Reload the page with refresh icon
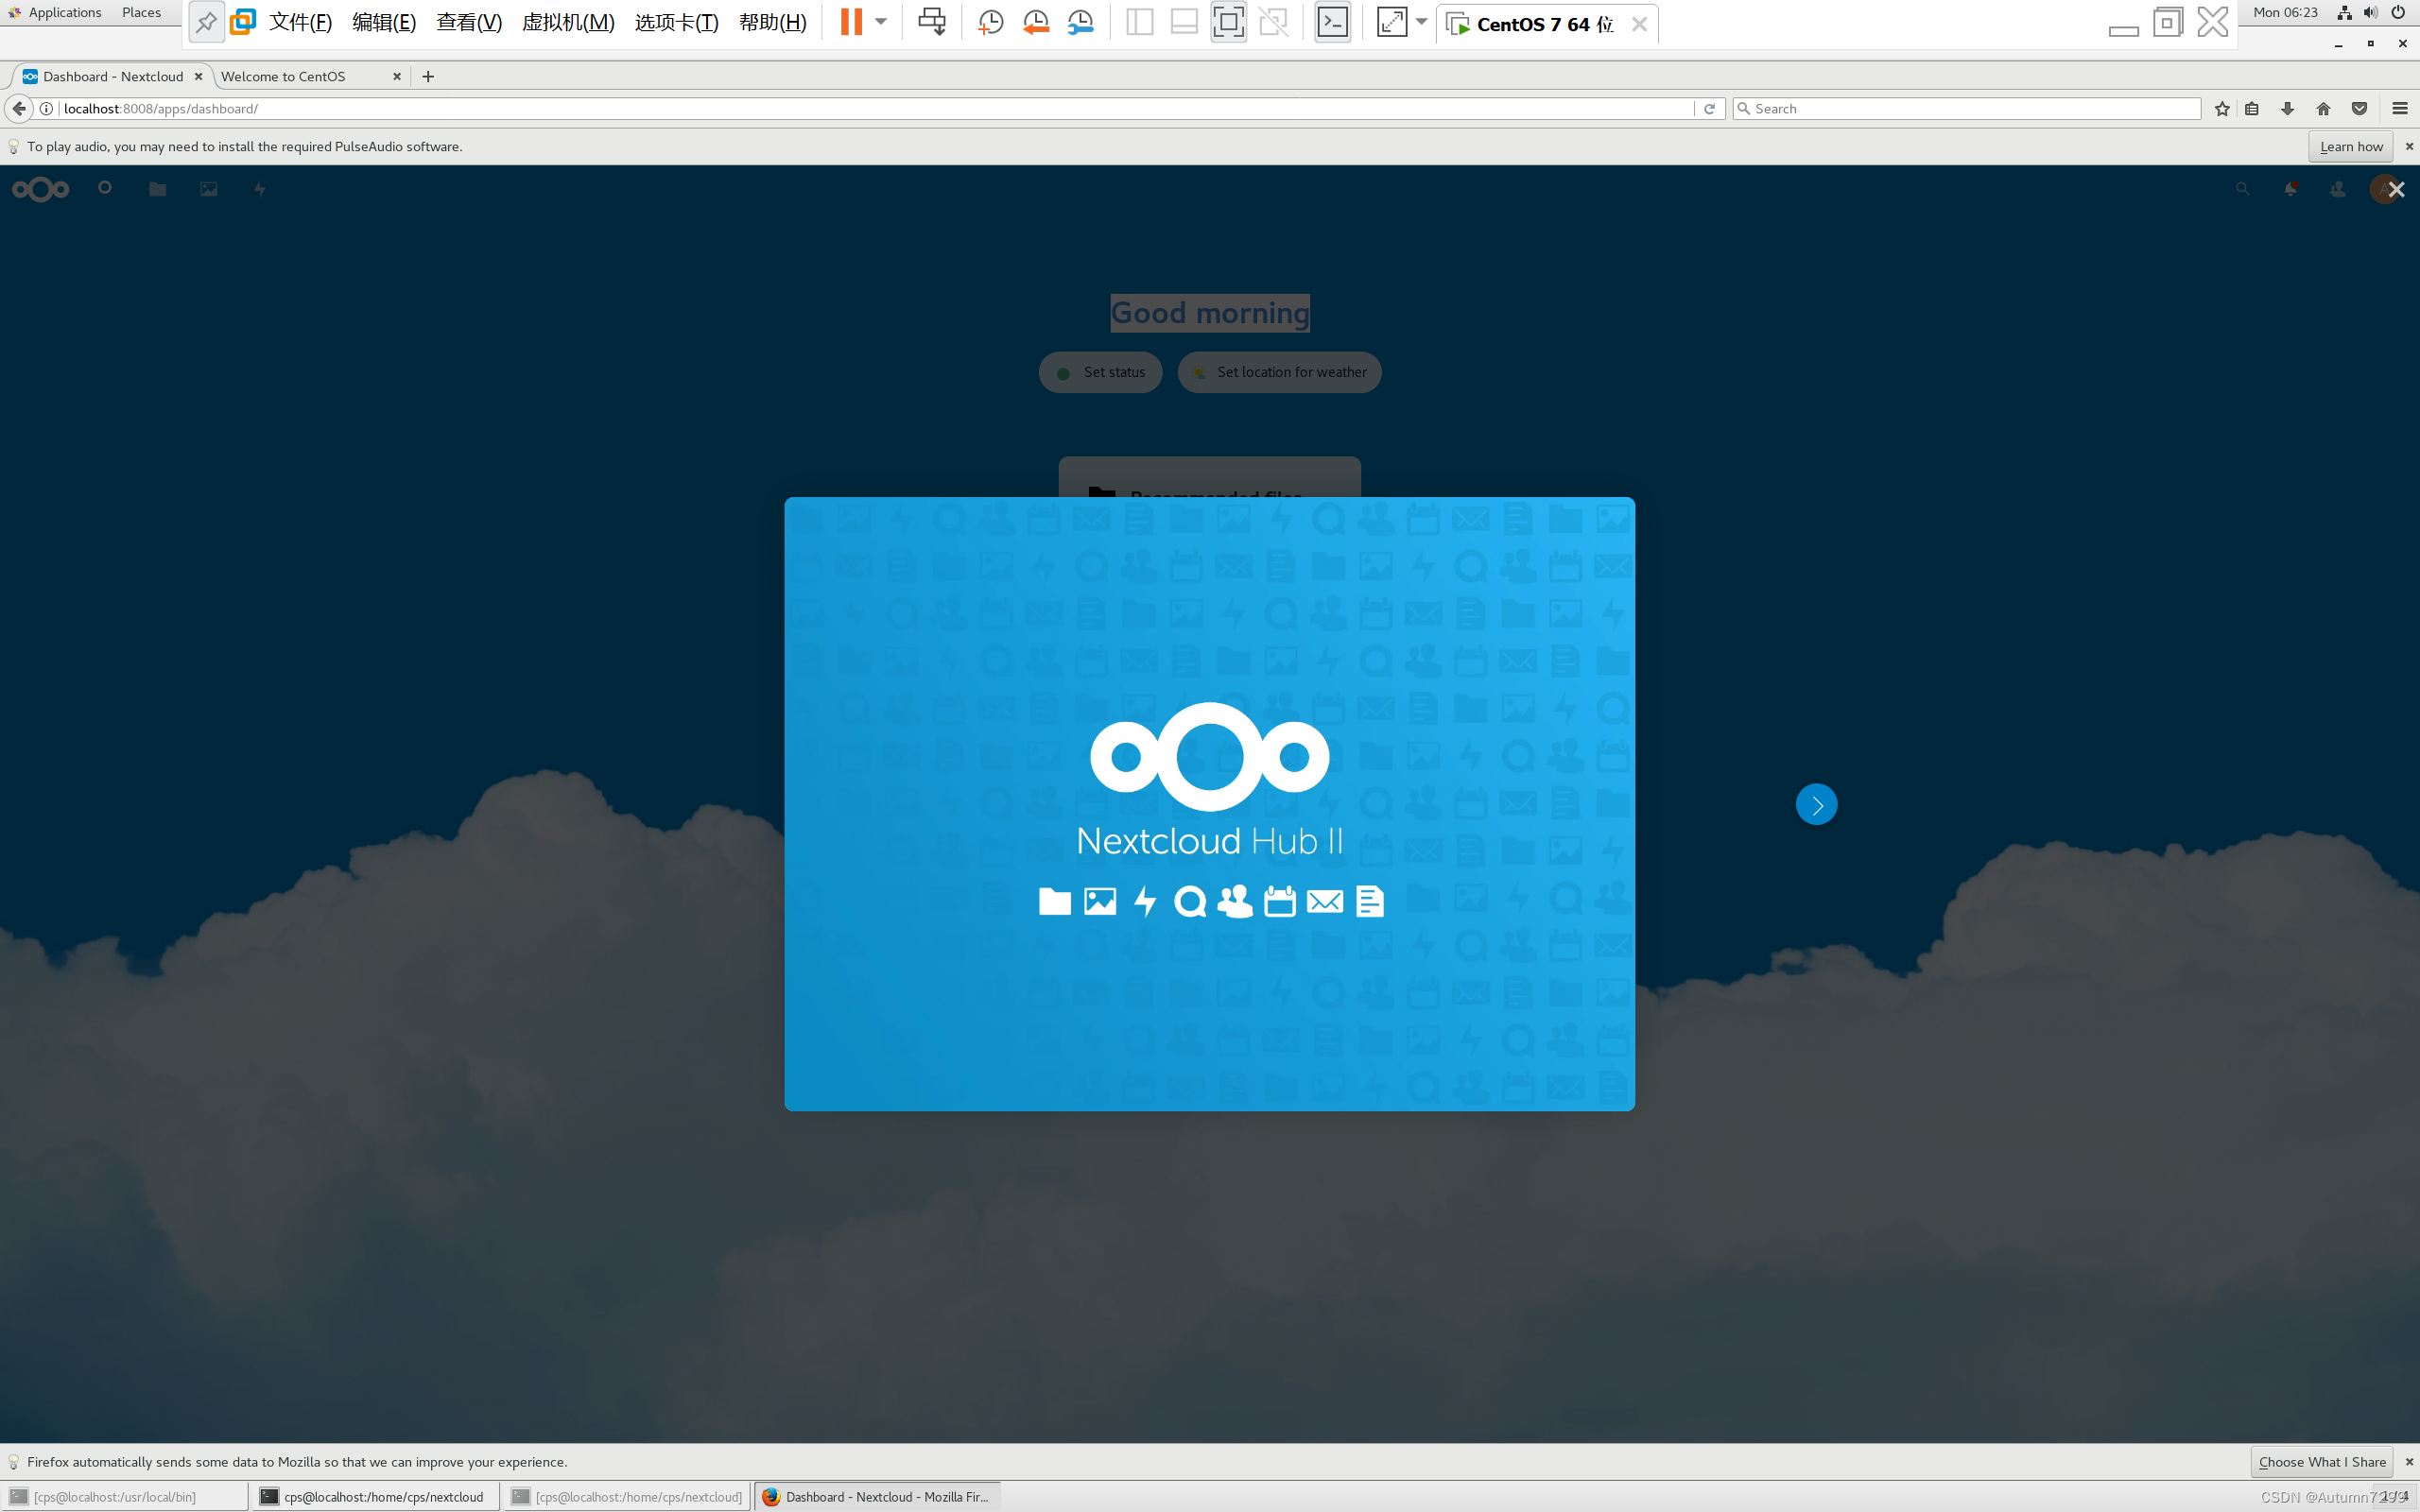Image resolution: width=2420 pixels, height=1512 pixels. click(1709, 108)
